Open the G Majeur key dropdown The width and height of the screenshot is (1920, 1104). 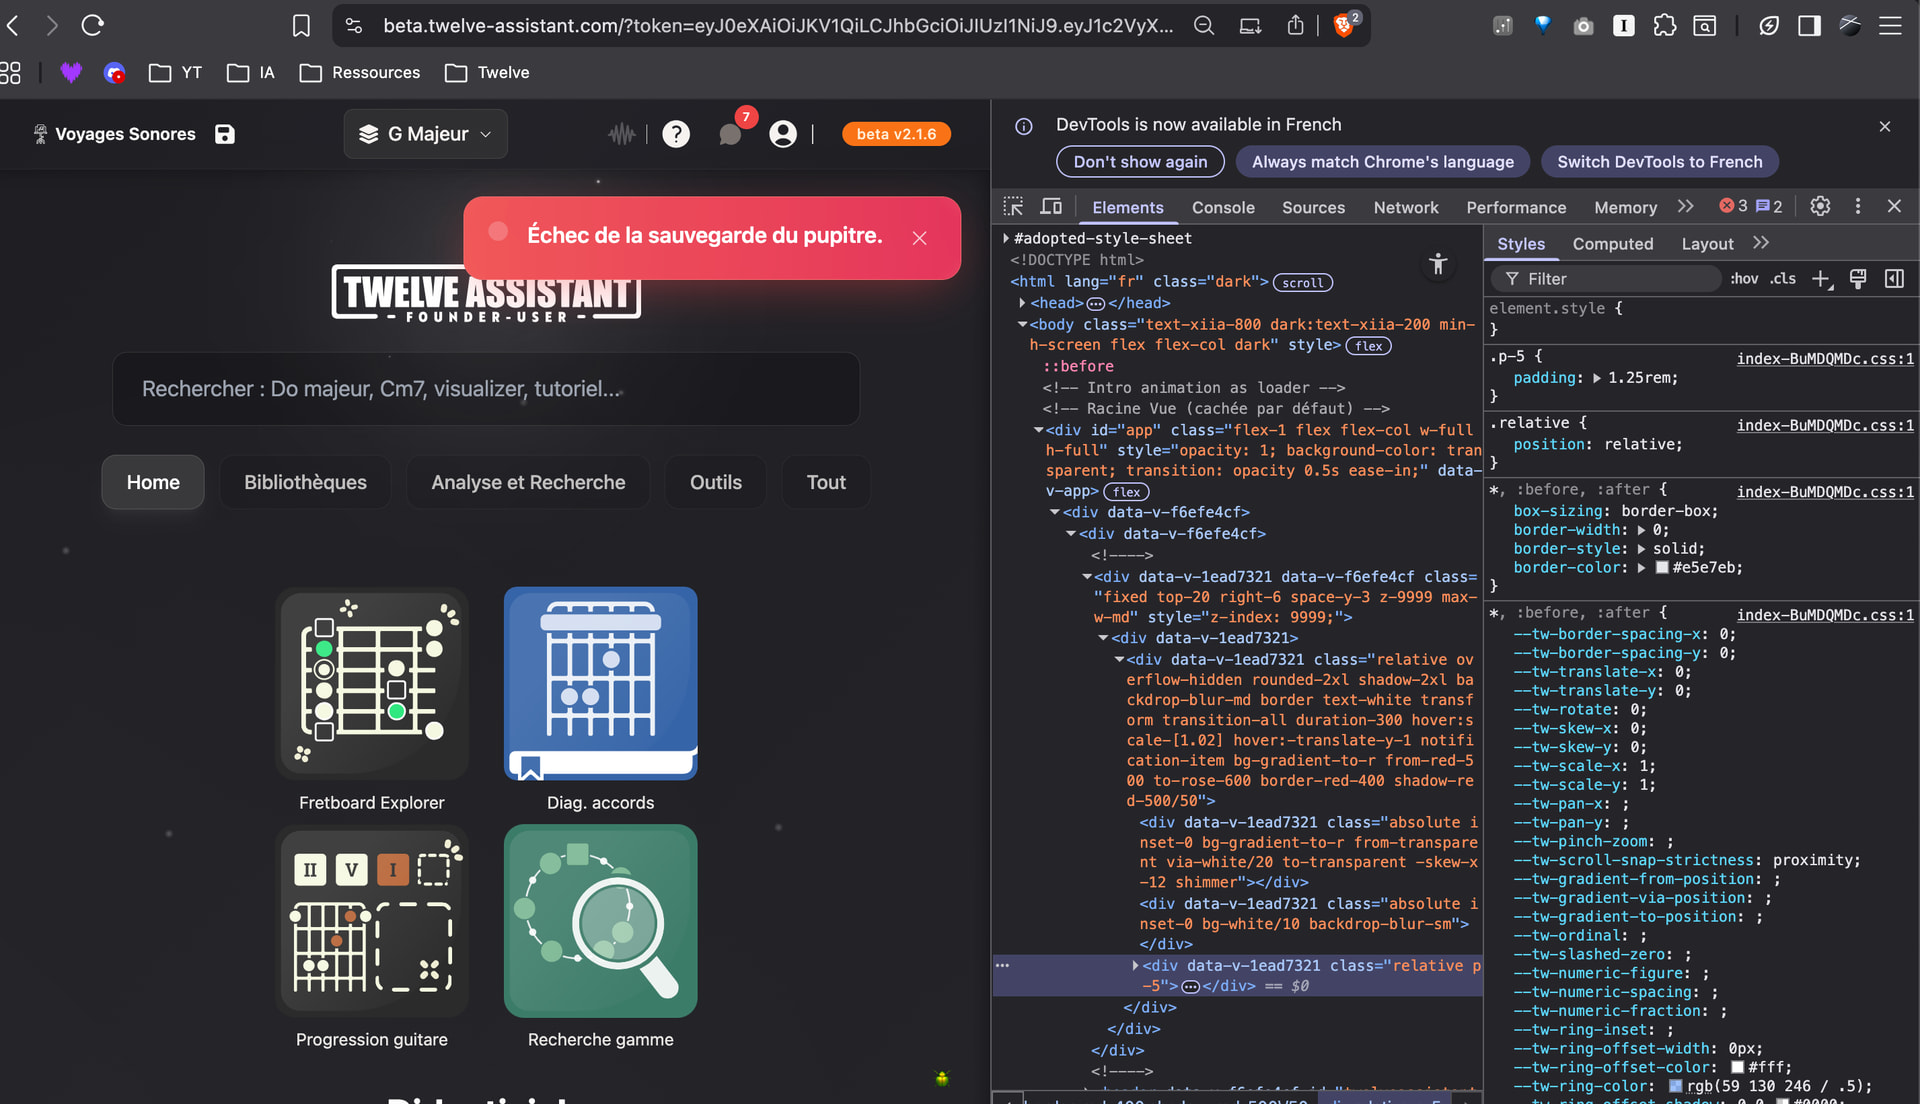coord(426,134)
